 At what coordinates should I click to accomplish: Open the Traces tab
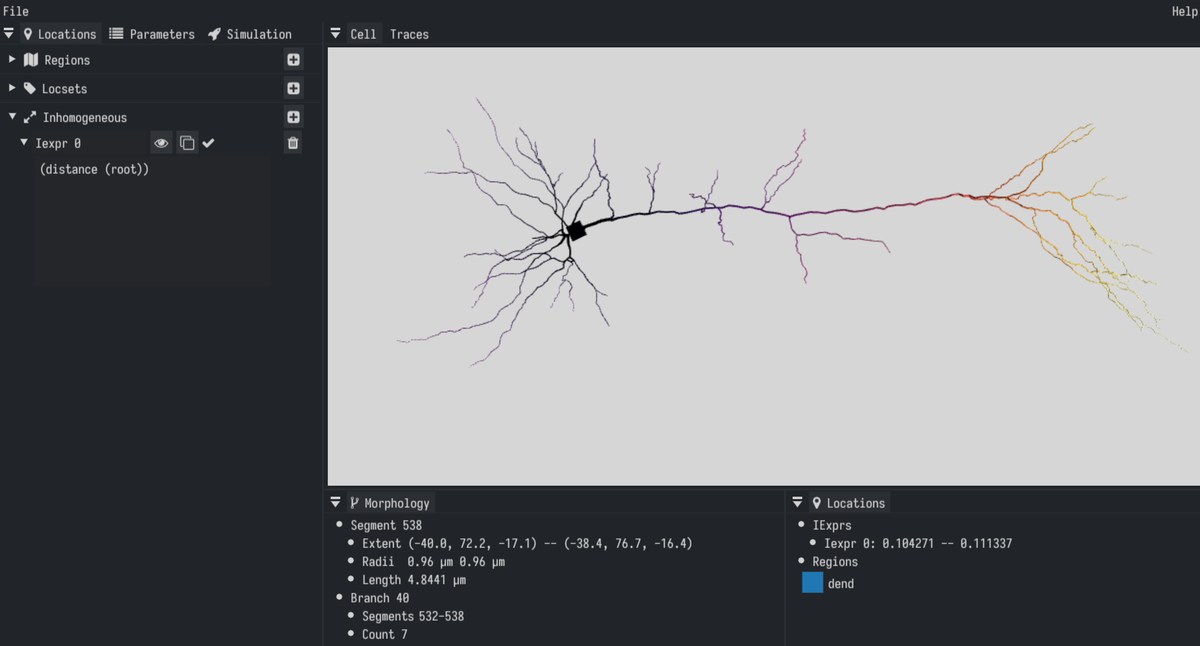click(x=409, y=34)
